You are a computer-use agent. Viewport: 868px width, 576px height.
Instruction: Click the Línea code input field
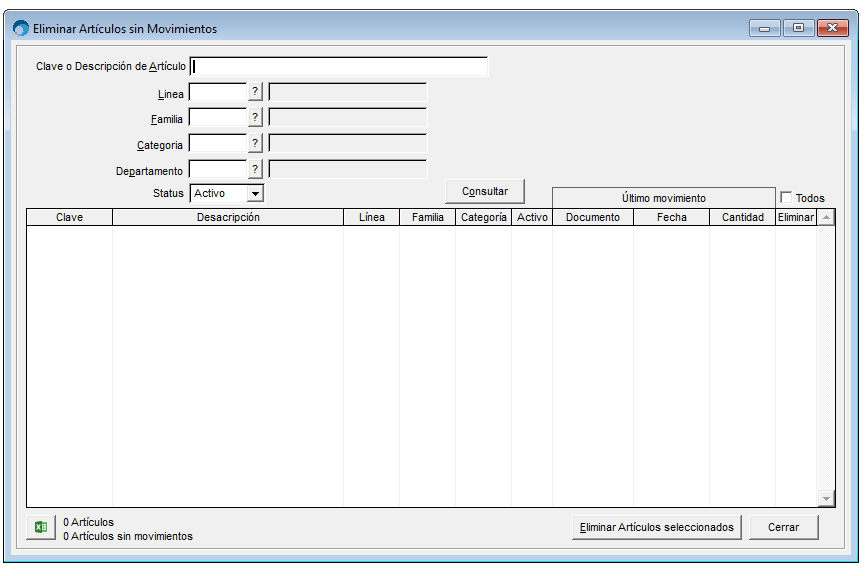pyautogui.click(x=217, y=93)
